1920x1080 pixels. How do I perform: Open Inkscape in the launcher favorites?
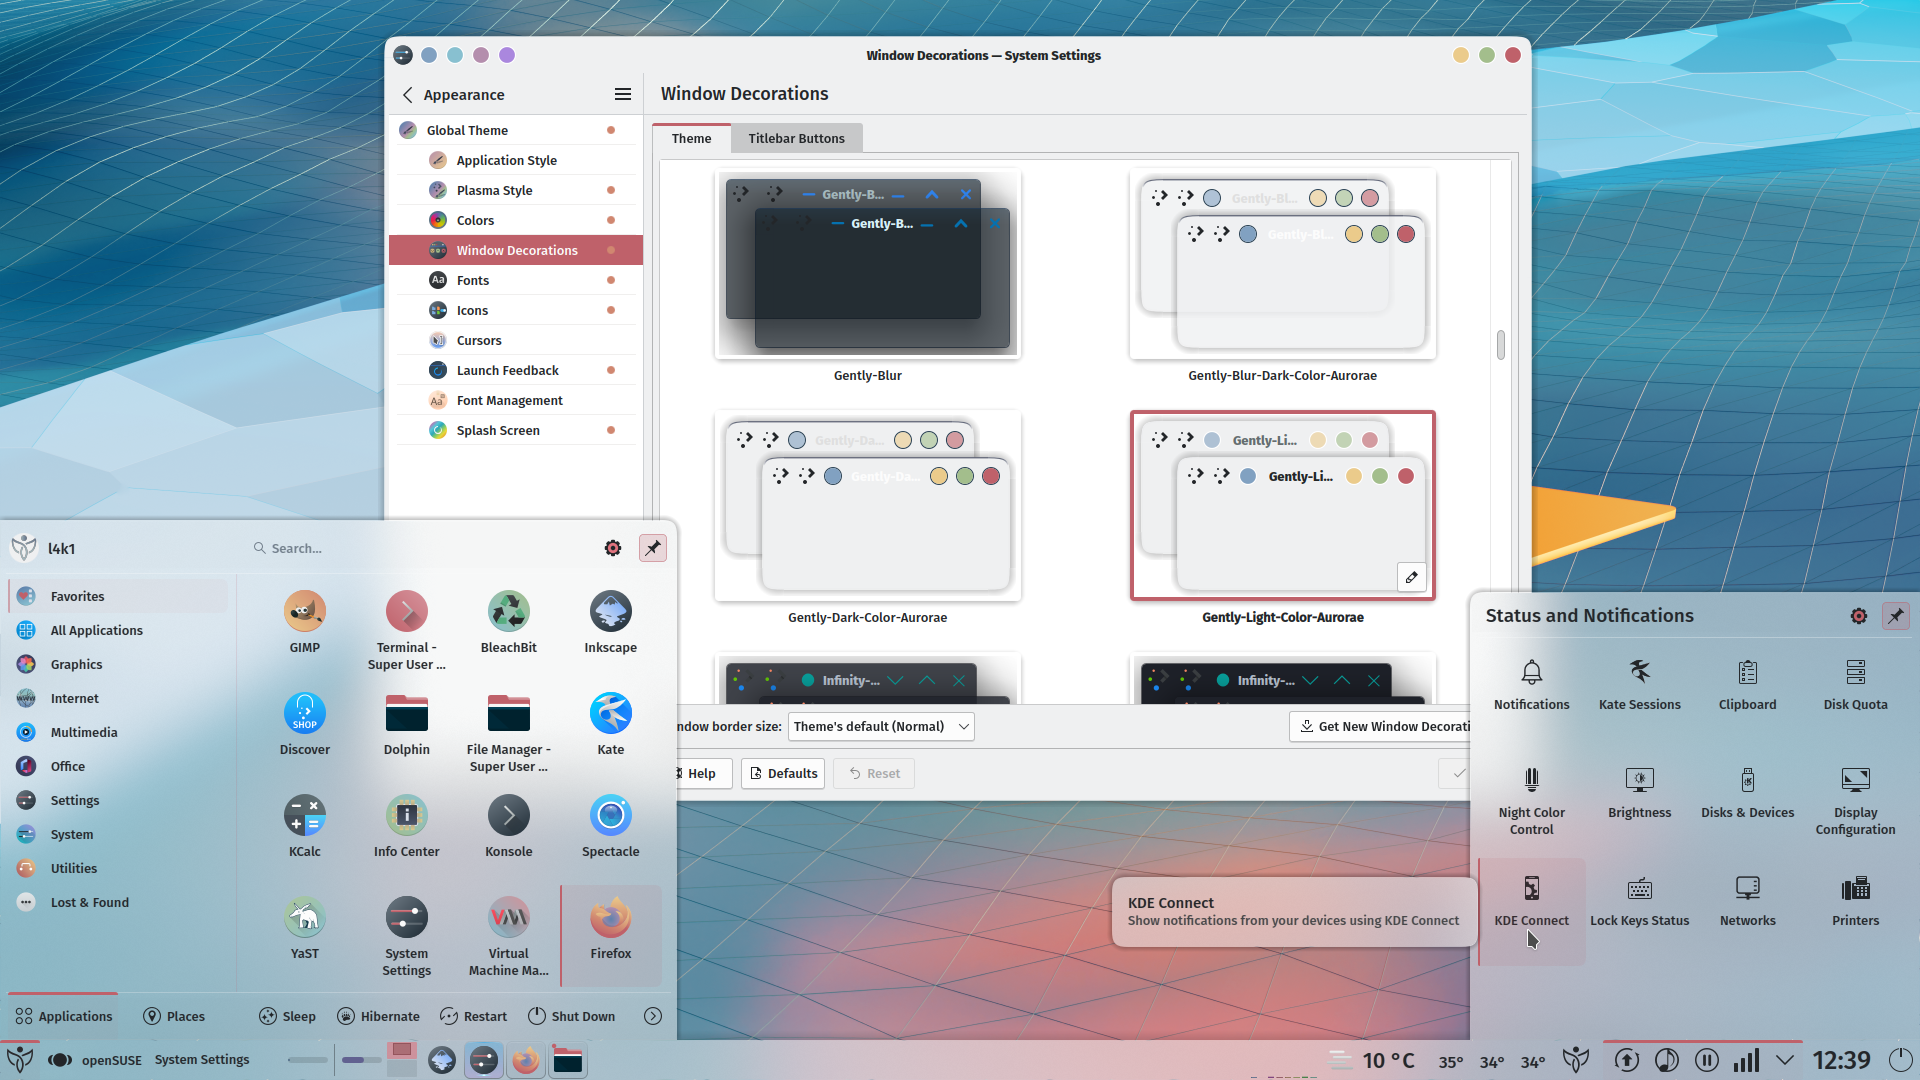(610, 622)
